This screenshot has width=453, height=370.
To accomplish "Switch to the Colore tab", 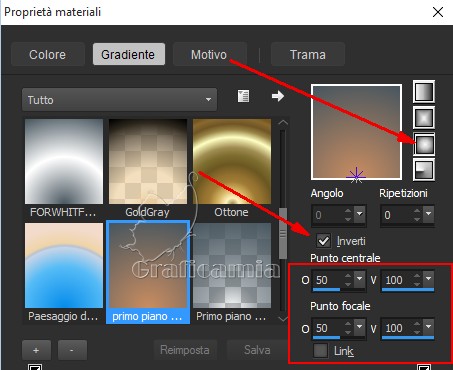I will (x=48, y=54).
